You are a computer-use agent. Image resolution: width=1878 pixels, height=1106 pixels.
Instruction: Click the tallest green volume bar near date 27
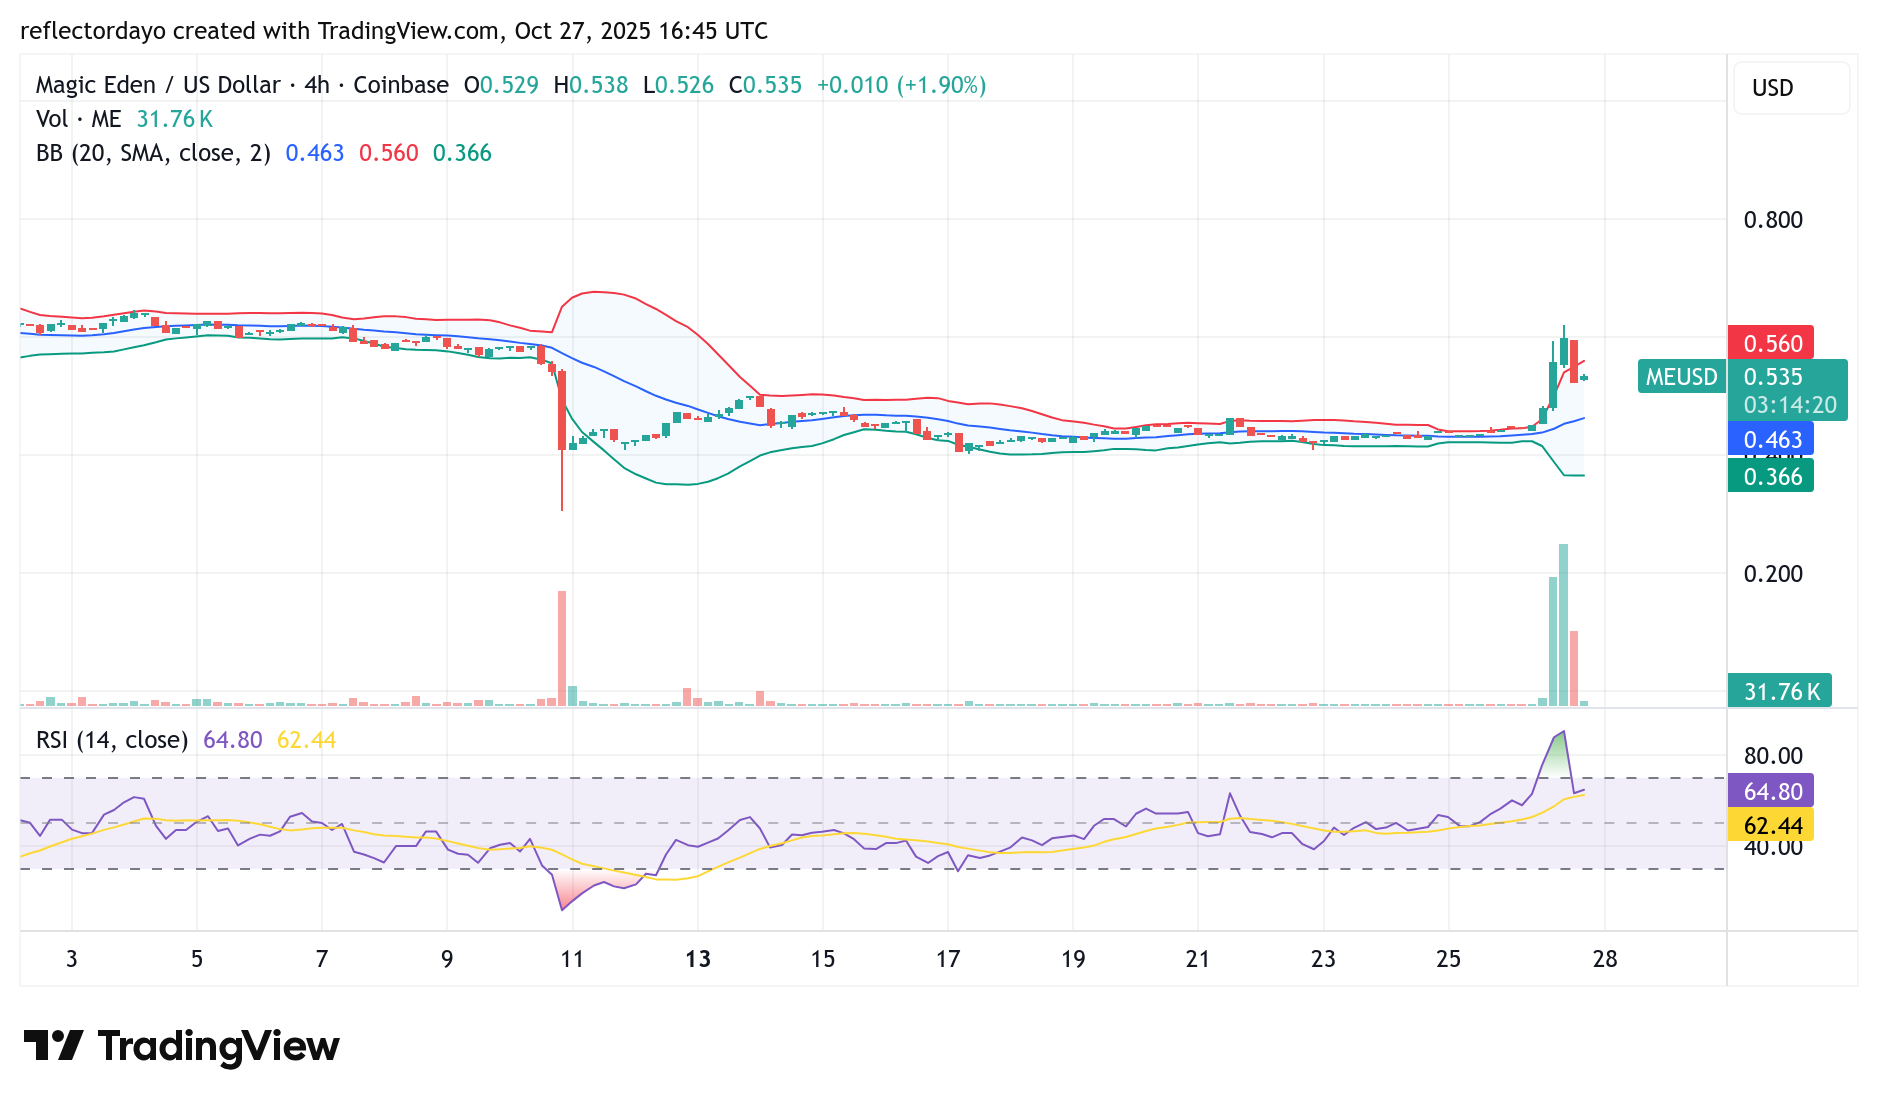[1563, 625]
